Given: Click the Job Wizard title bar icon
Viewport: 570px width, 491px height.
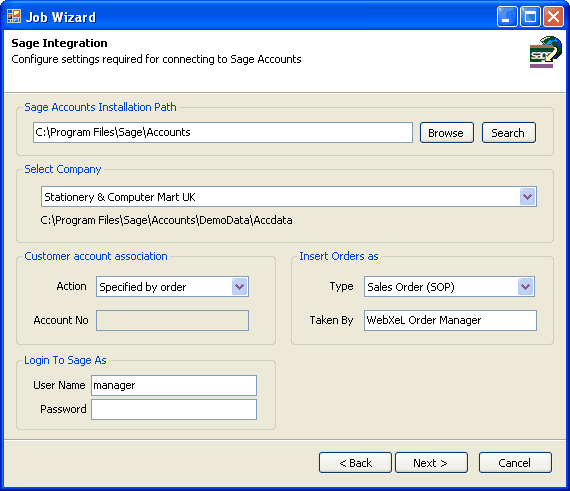Looking at the screenshot, I should (x=14, y=16).
